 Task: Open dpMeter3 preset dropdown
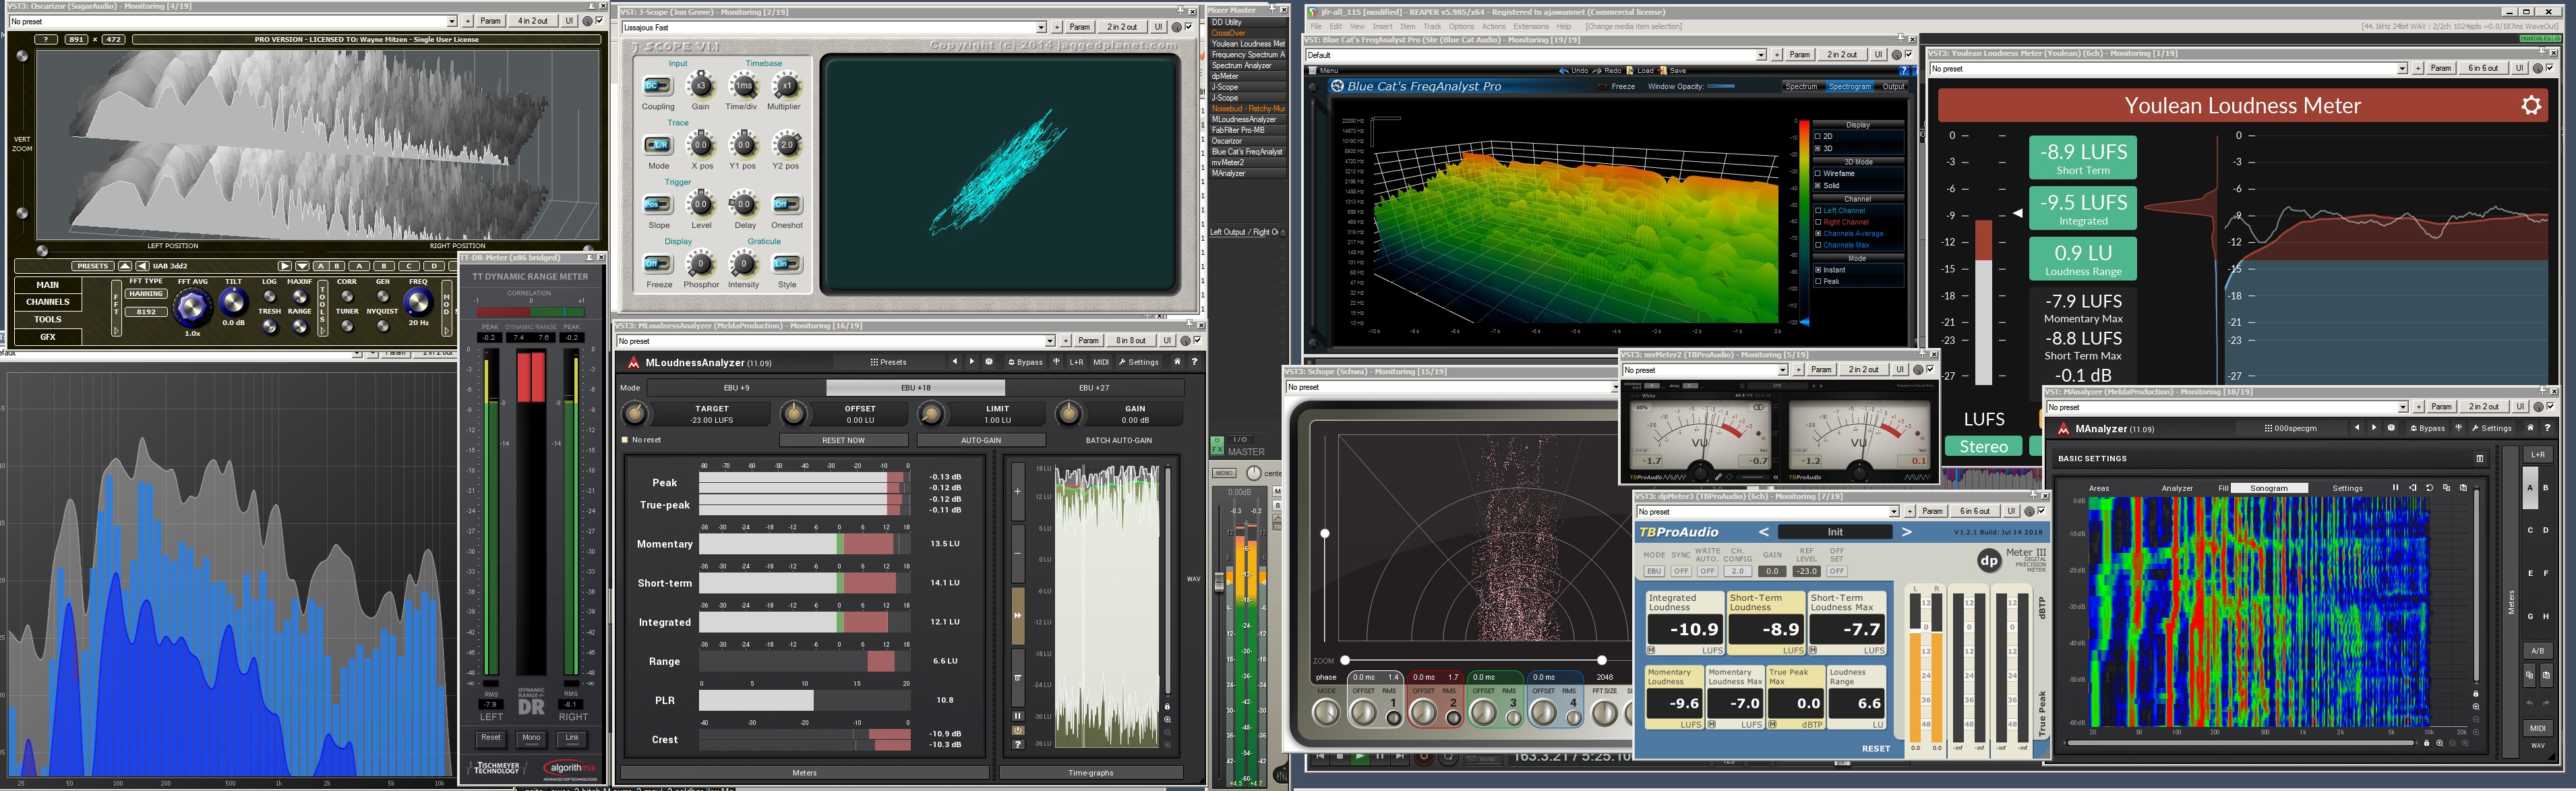click(1894, 512)
